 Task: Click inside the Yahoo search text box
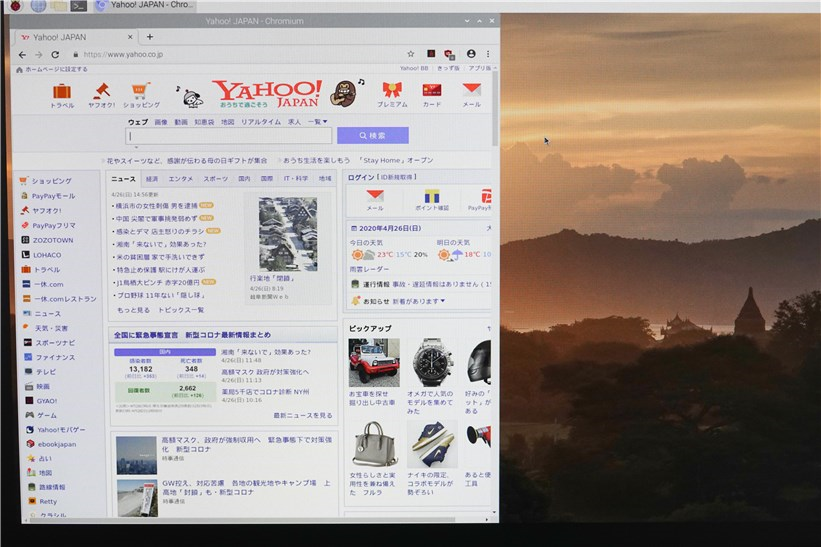pos(229,136)
